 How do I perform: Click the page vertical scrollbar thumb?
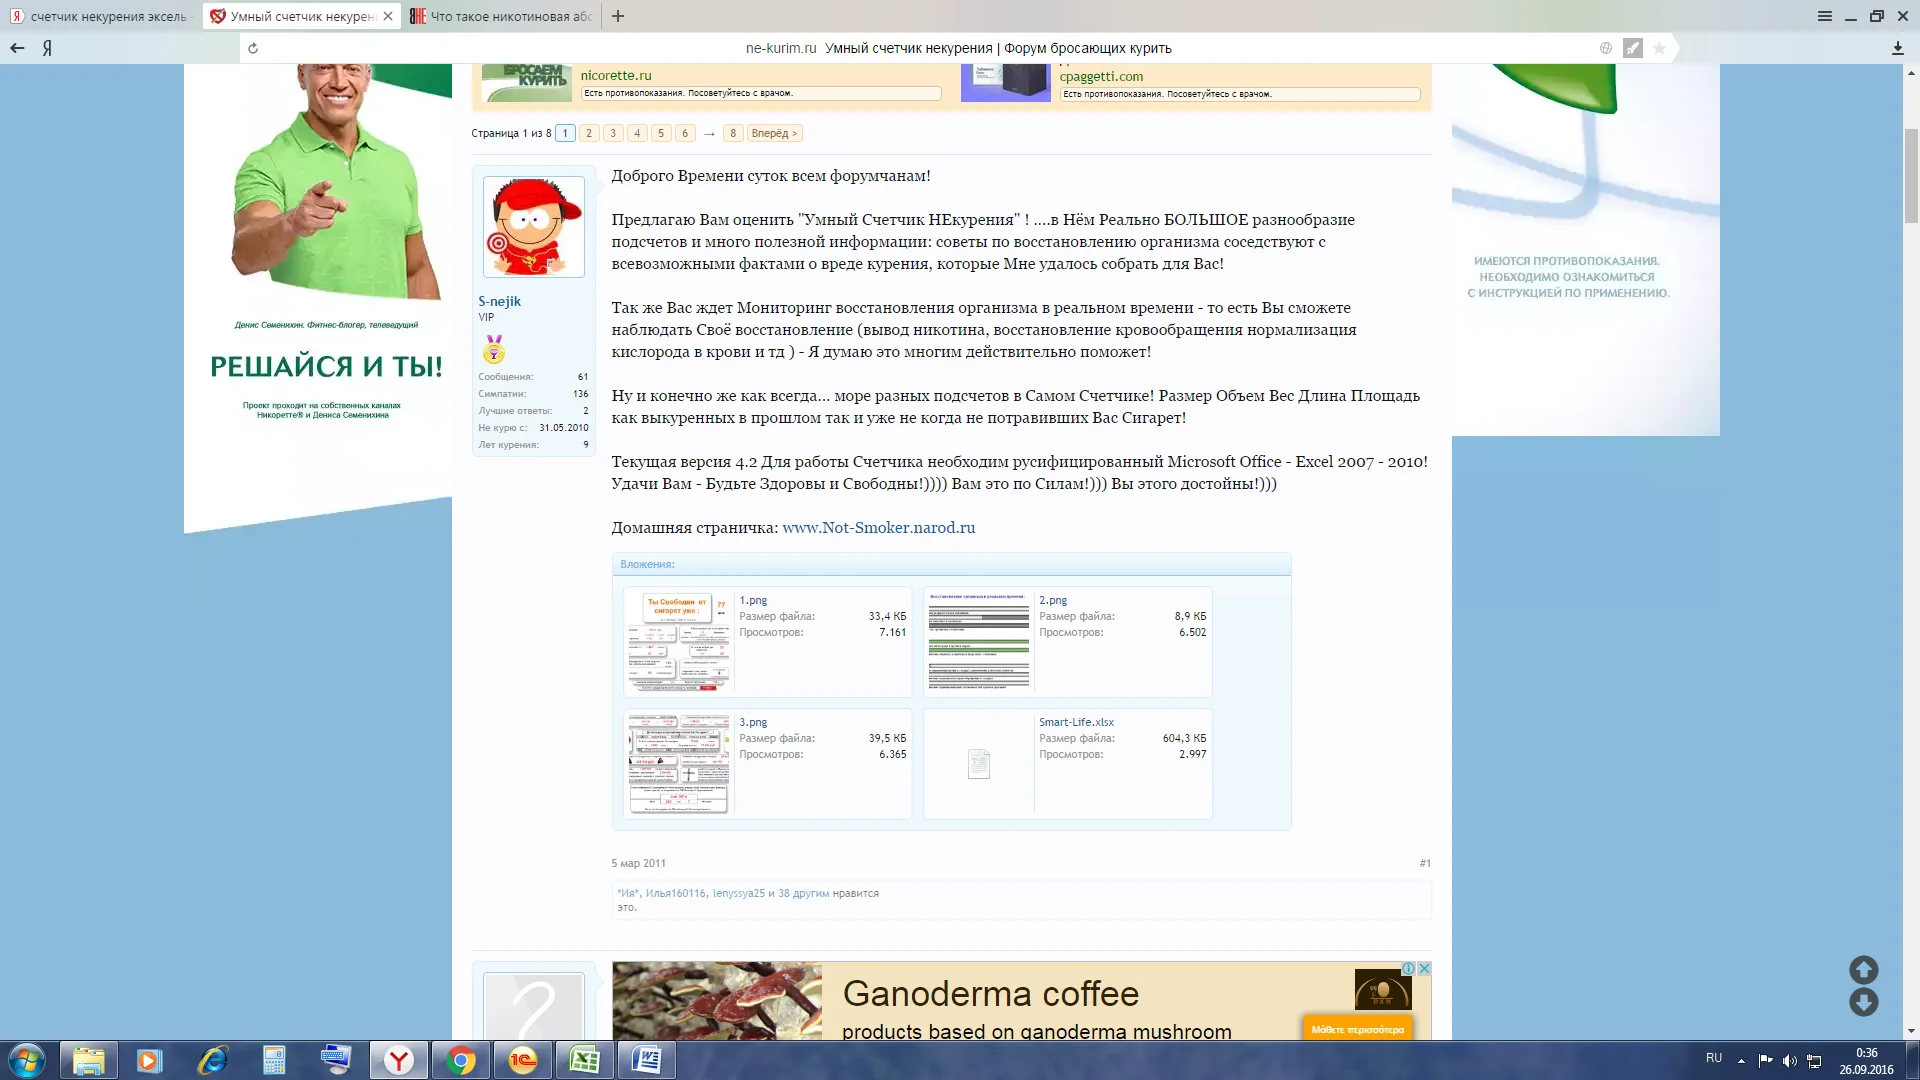coord(1911,175)
